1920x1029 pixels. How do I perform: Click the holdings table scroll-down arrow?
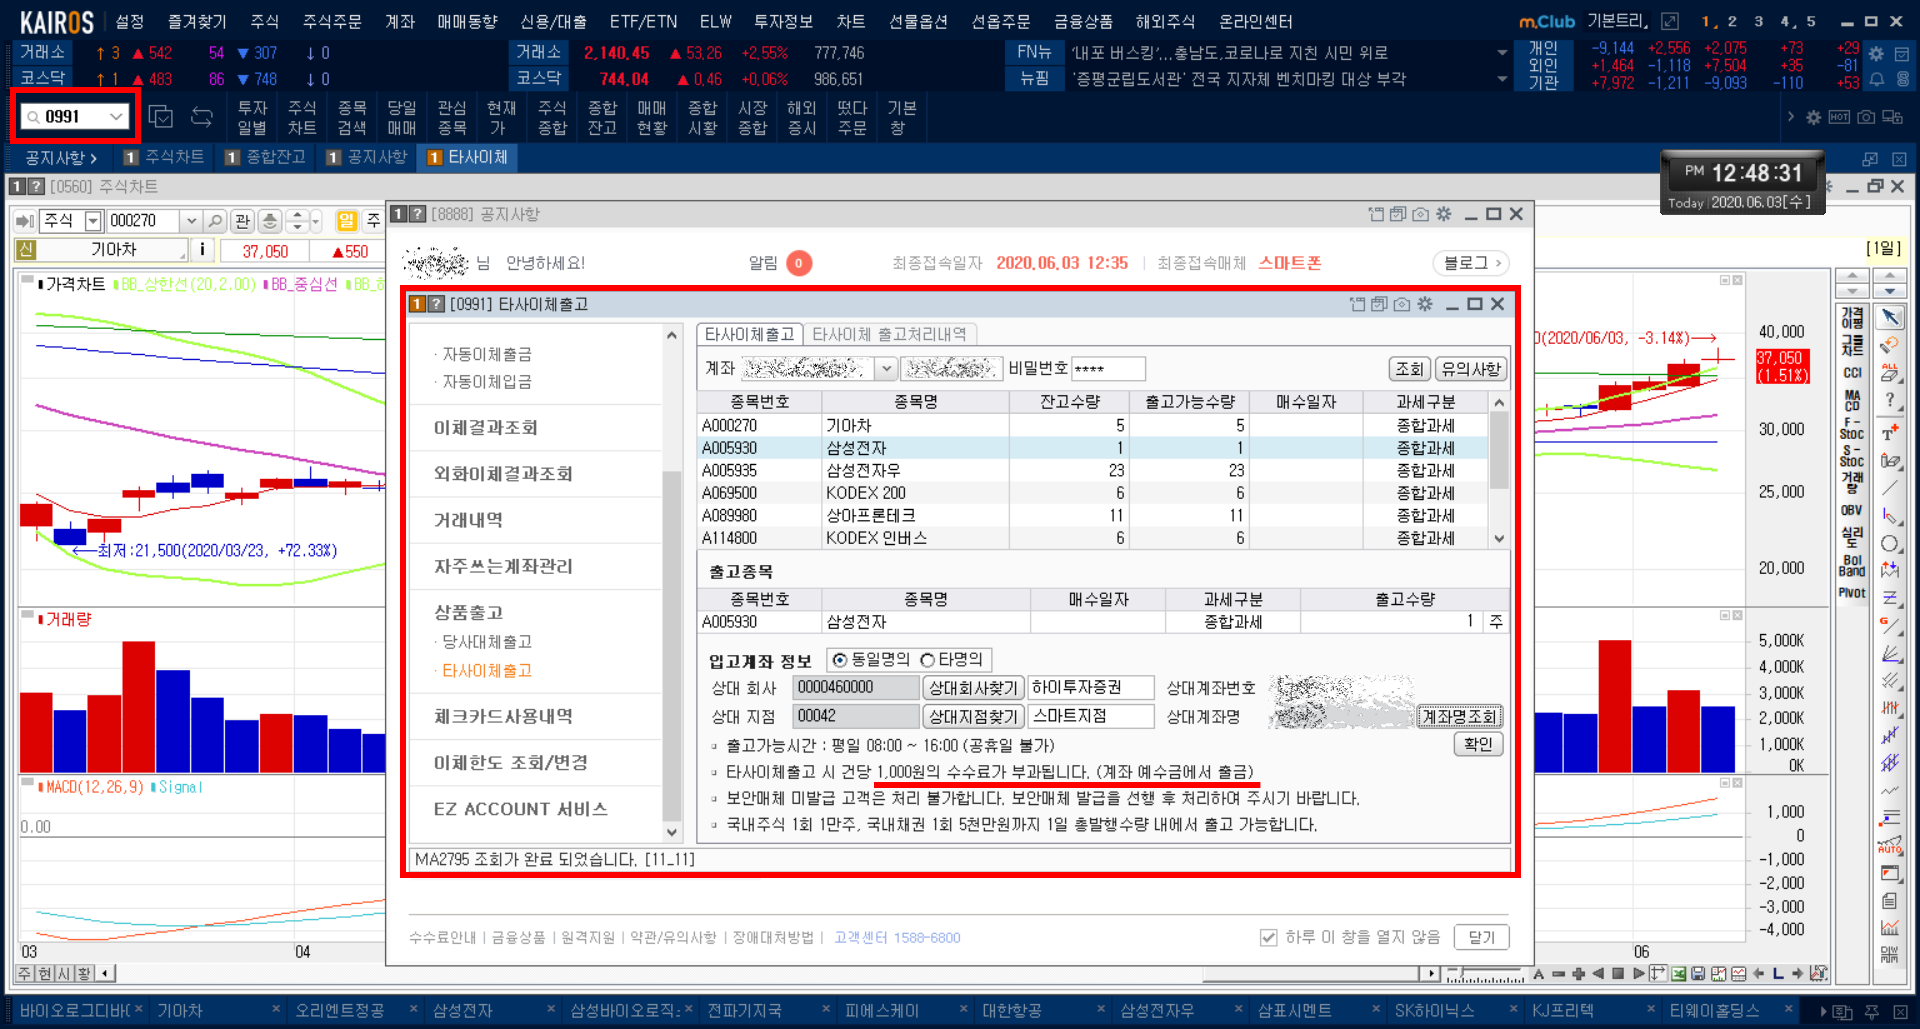click(1499, 538)
